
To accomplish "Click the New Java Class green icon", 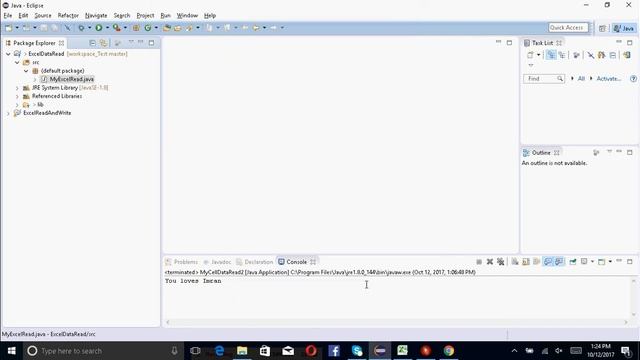I will pos(148,28).
